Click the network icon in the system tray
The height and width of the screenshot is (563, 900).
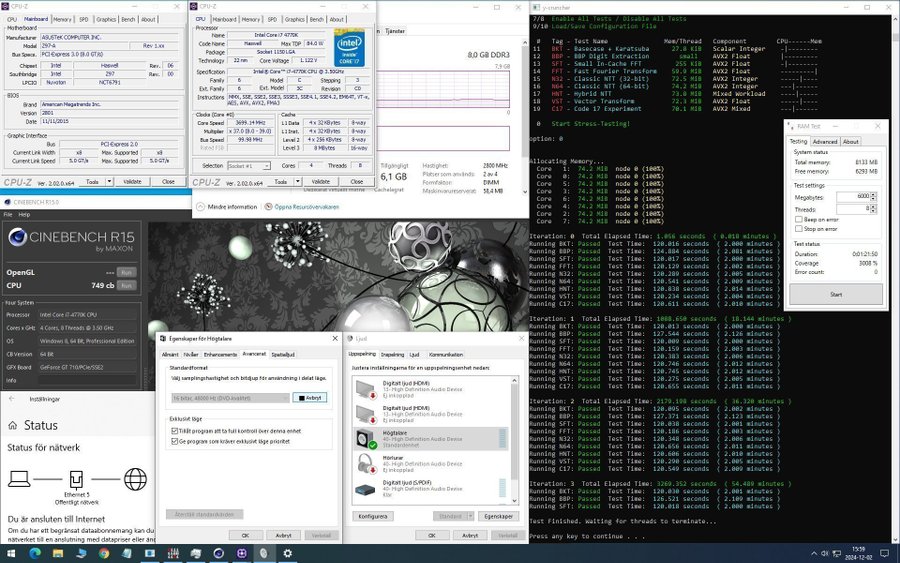[836, 554]
